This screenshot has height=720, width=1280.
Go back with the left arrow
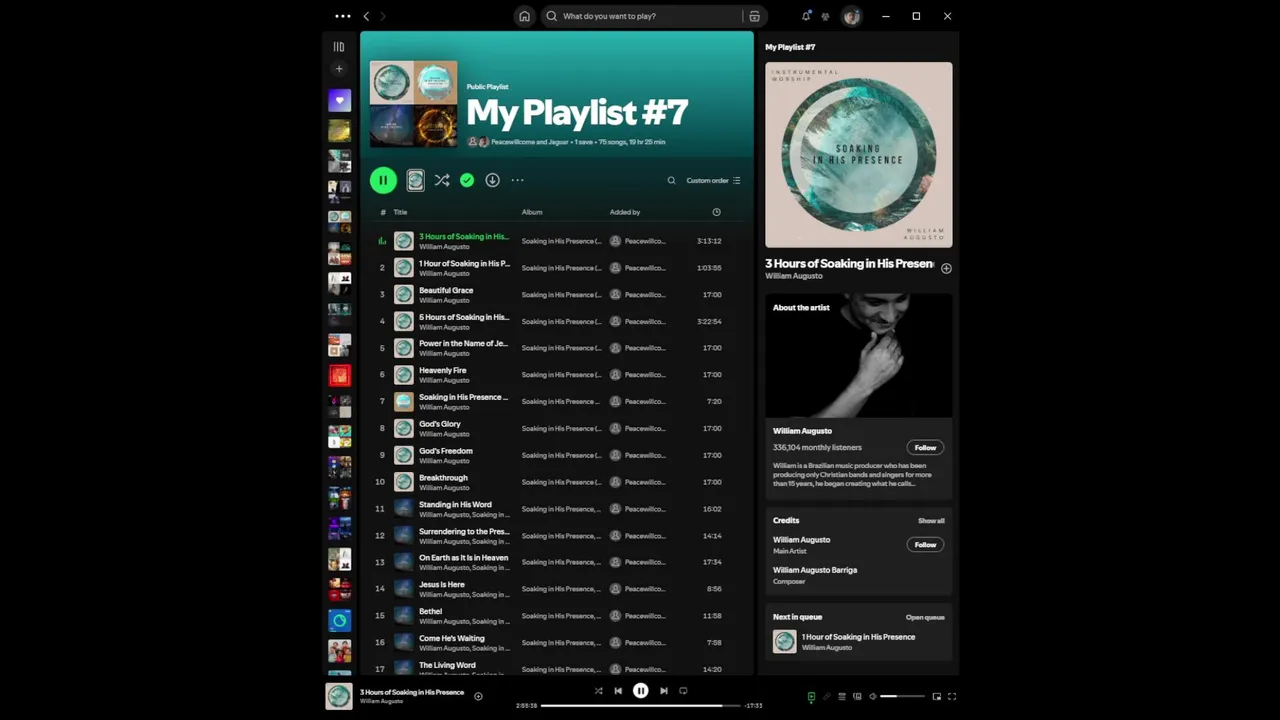click(366, 16)
